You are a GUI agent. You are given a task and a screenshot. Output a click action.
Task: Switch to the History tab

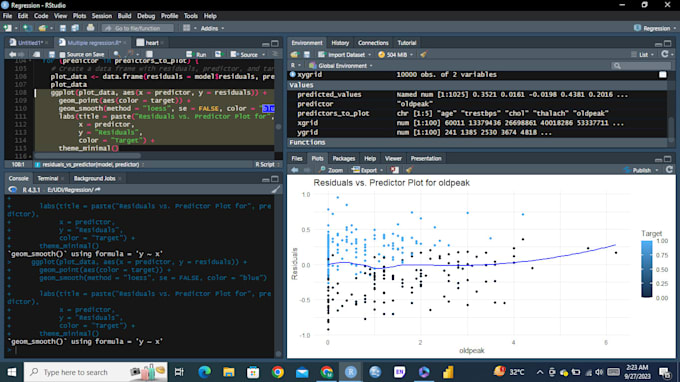point(340,43)
